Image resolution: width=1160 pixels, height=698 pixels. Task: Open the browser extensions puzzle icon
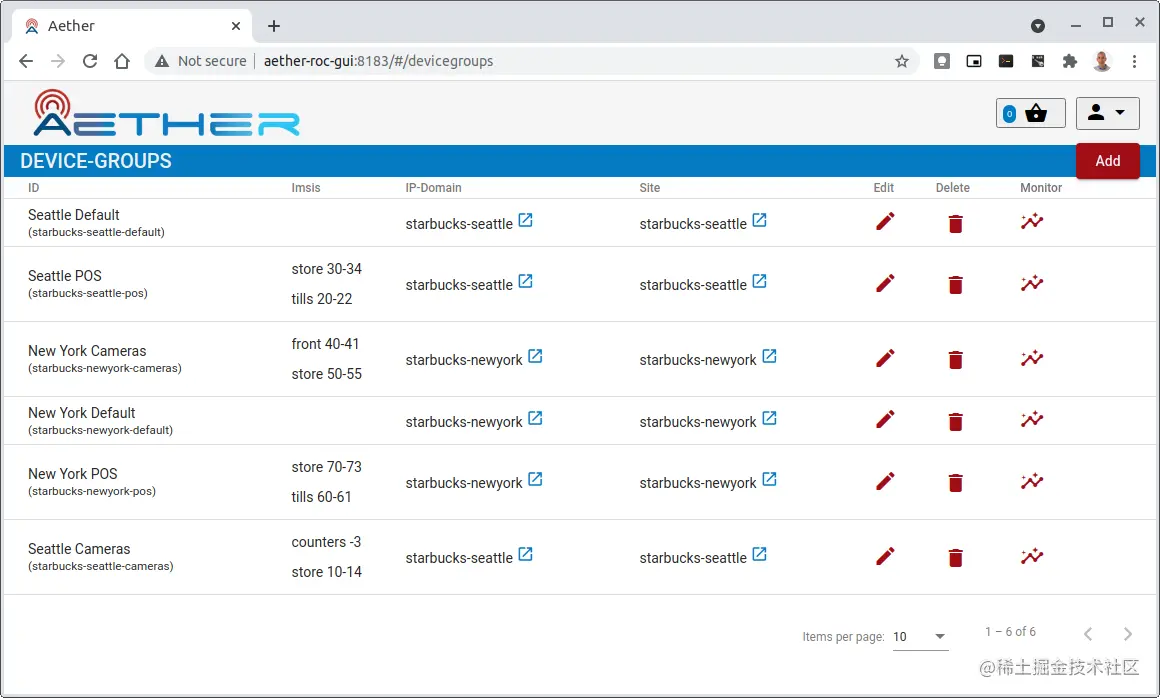pyautogui.click(x=1070, y=61)
